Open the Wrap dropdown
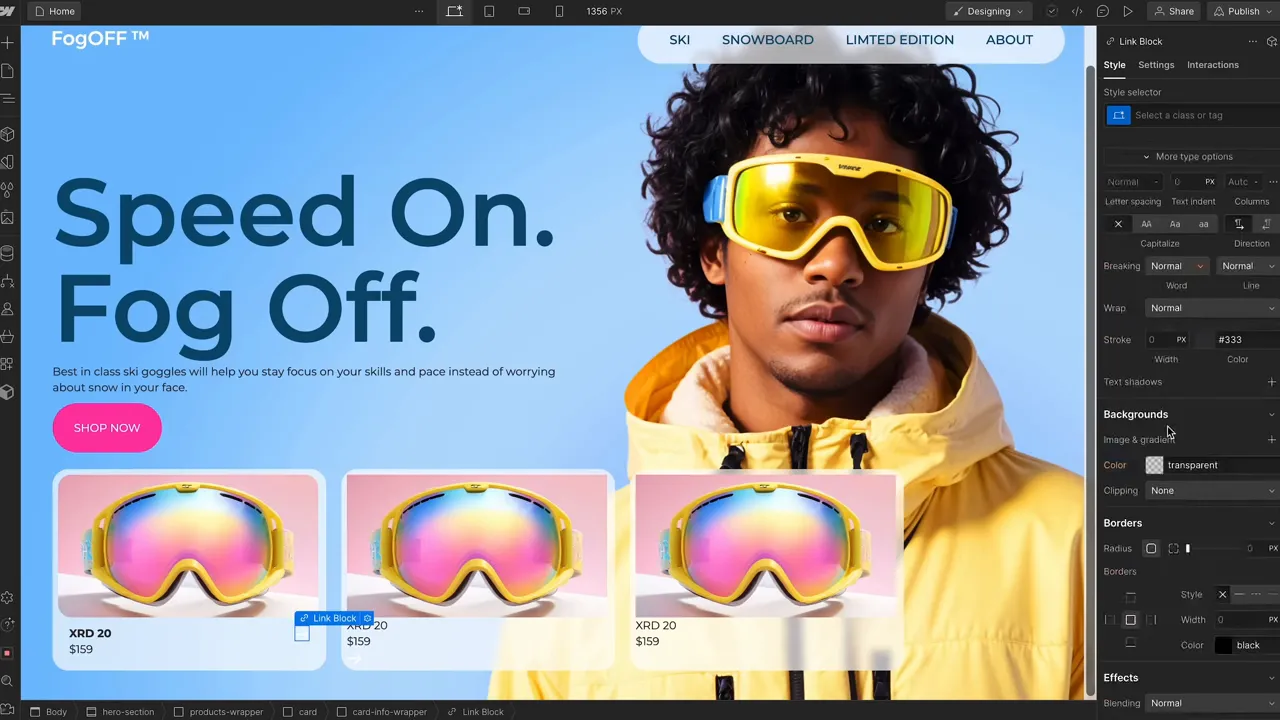This screenshot has height=720, width=1280. coord(1212,308)
